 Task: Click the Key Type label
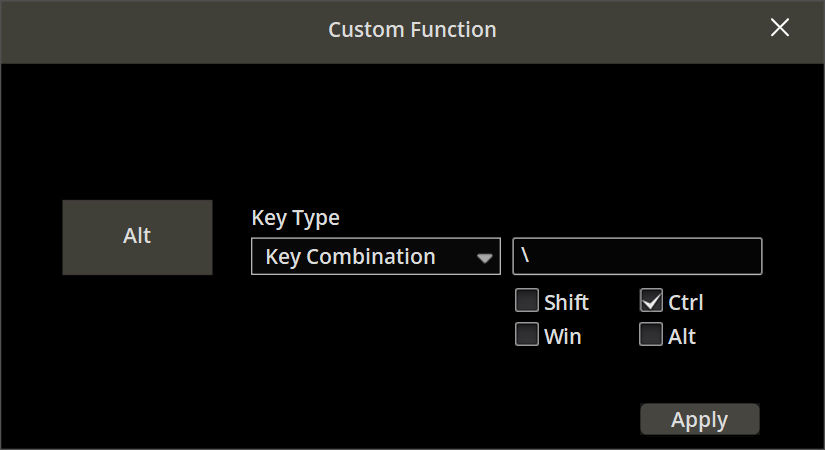295,217
